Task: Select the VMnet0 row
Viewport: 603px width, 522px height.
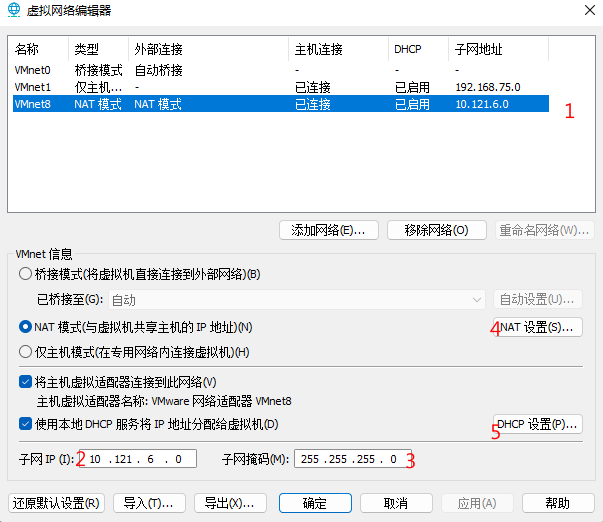Action: [281, 70]
